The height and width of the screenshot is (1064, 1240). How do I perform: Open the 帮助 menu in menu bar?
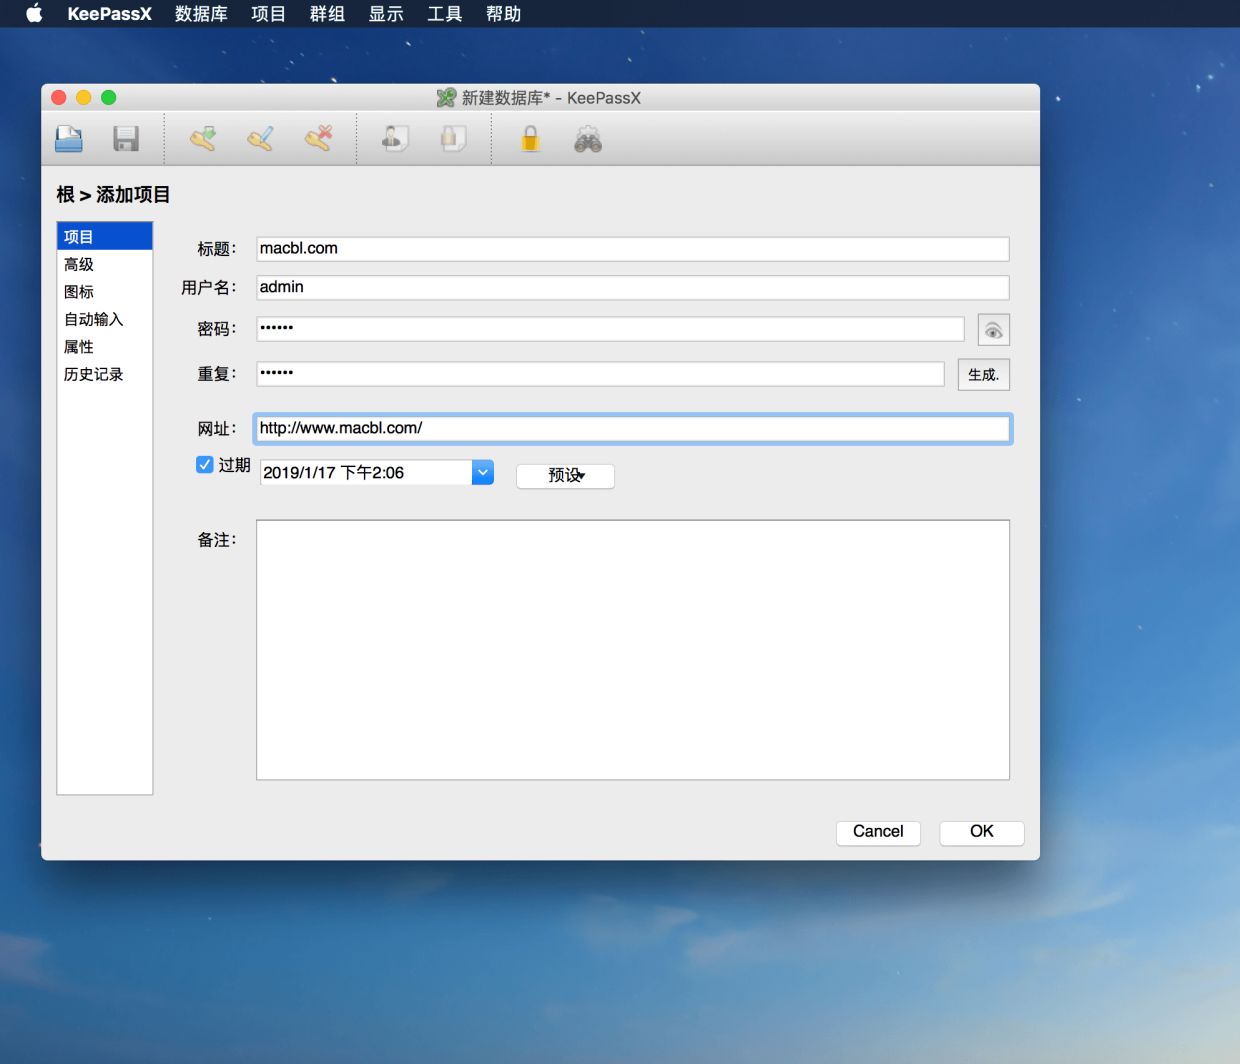[503, 14]
